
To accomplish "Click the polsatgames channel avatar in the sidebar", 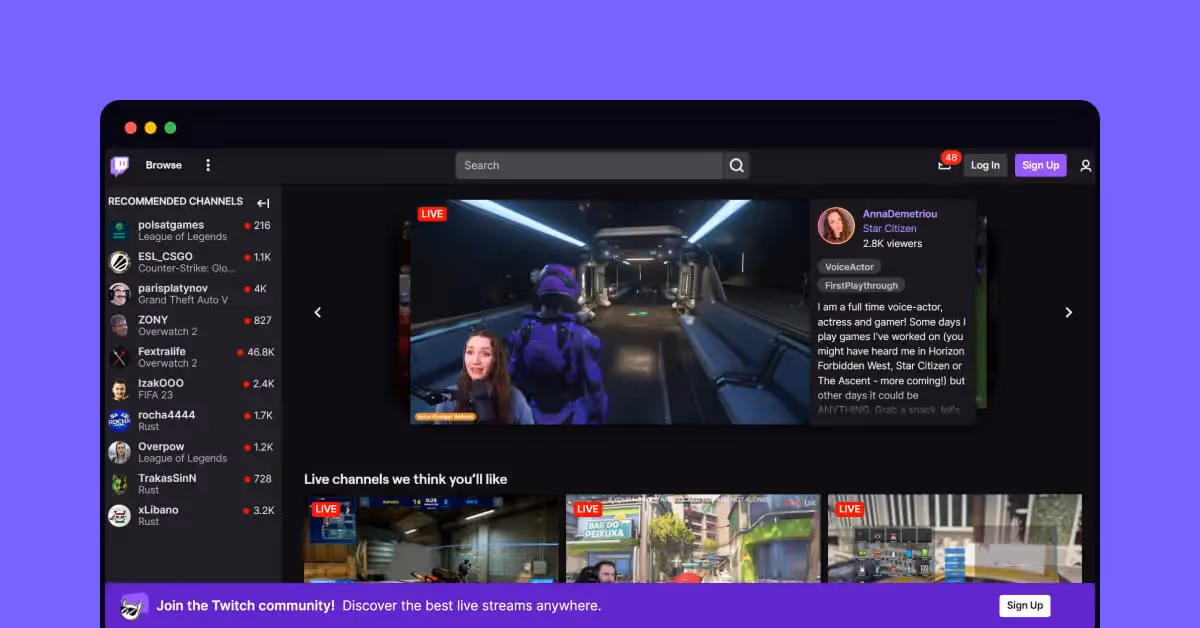I will [x=119, y=230].
